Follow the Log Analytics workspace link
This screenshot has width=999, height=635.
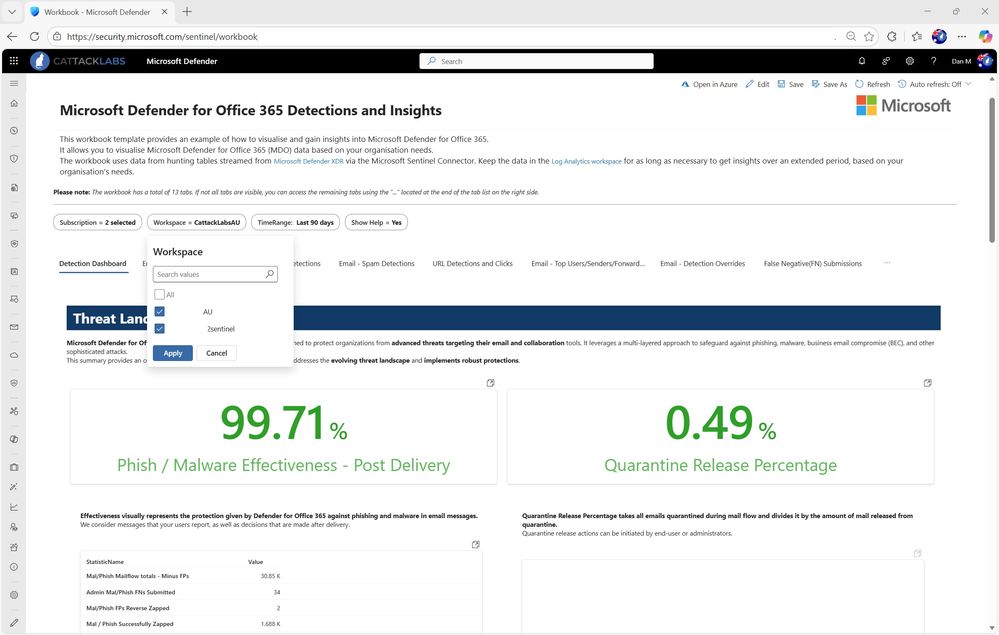[x=586, y=162]
